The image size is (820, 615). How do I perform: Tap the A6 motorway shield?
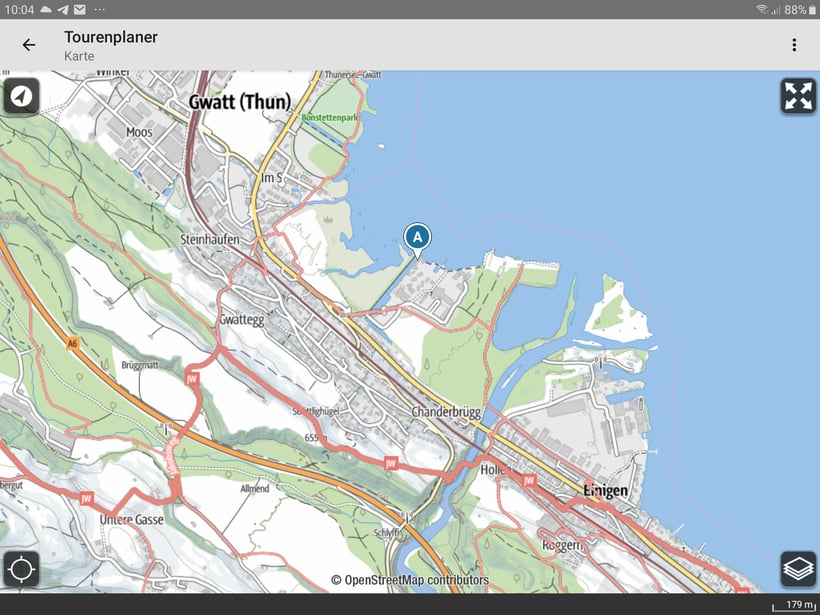click(x=73, y=343)
